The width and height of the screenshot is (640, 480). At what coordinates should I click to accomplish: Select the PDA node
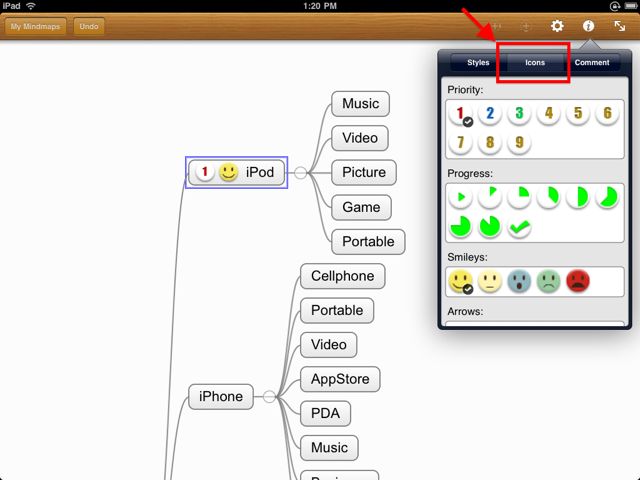point(325,413)
